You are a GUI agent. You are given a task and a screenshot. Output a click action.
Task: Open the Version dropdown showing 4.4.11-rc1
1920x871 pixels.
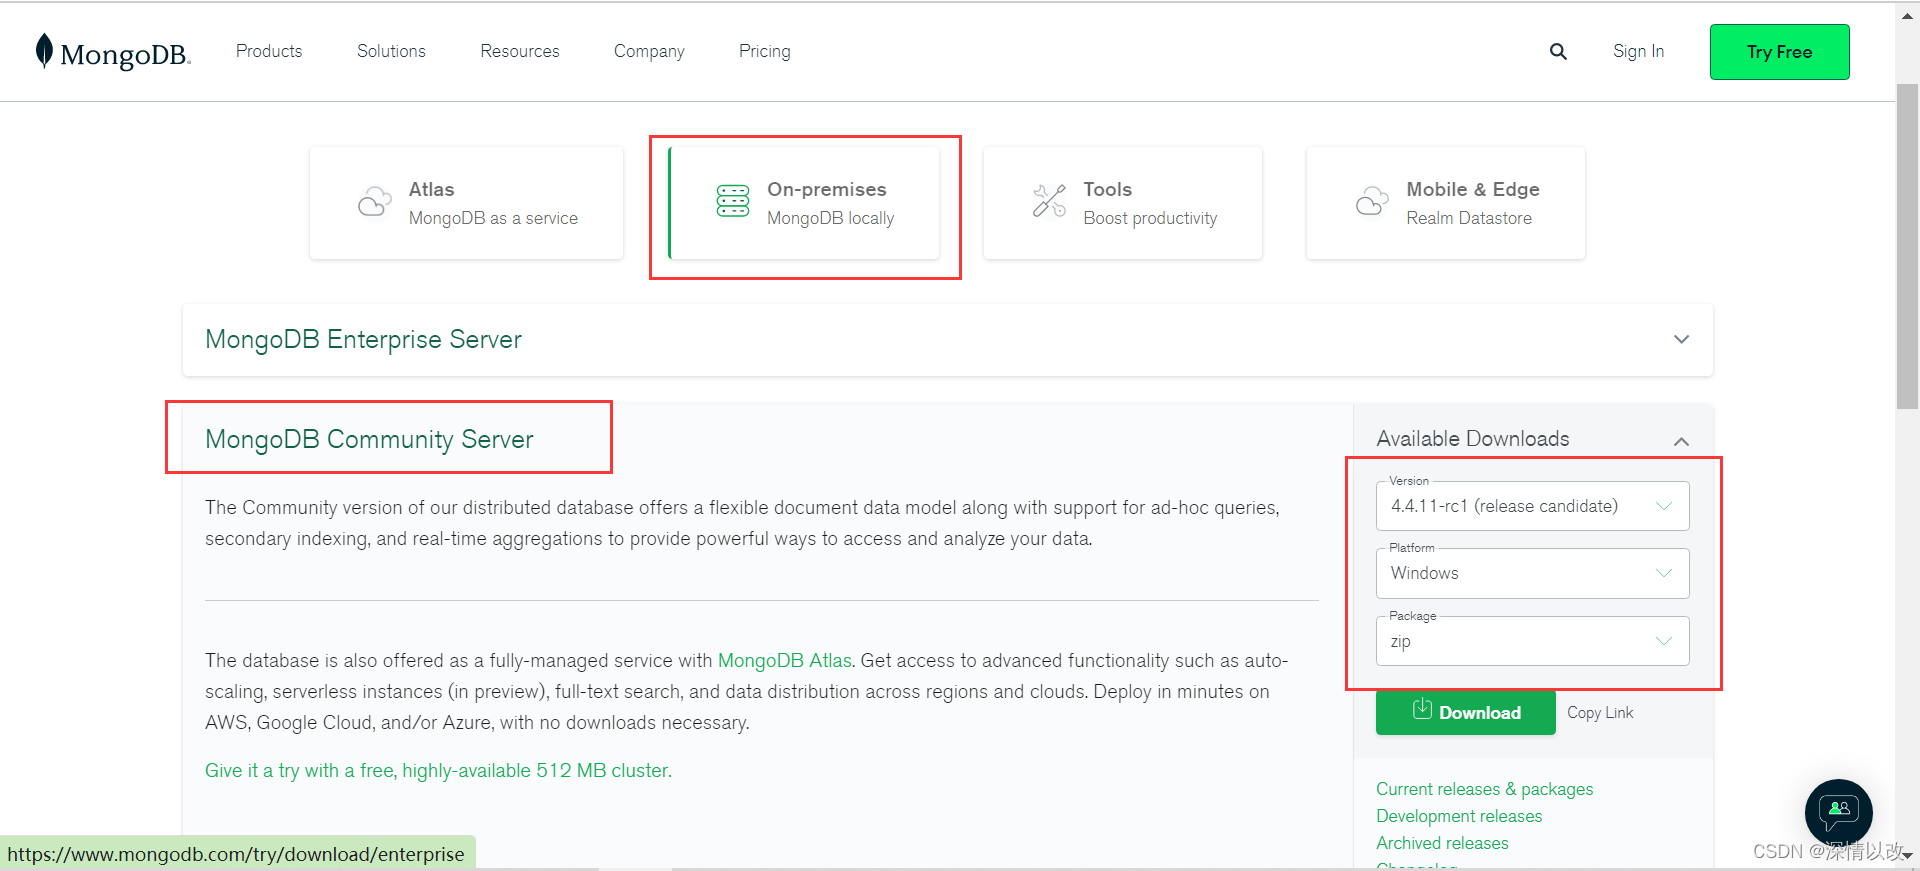click(1533, 506)
